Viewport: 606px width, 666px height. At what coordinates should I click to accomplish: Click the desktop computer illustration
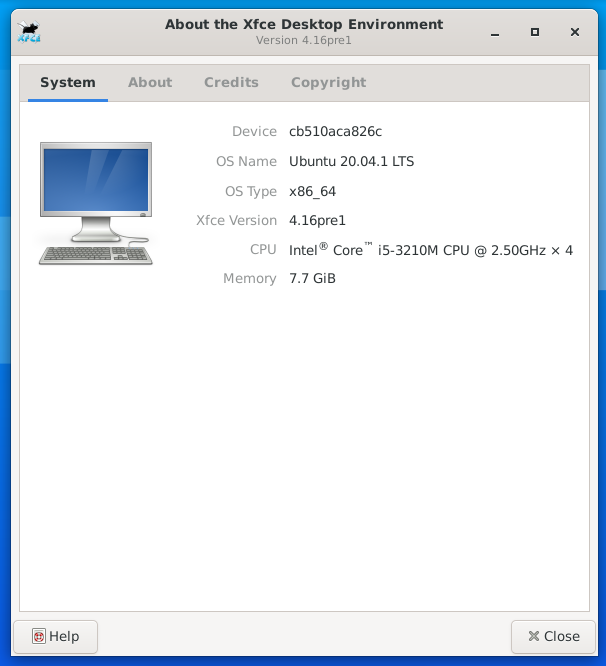coord(96,203)
